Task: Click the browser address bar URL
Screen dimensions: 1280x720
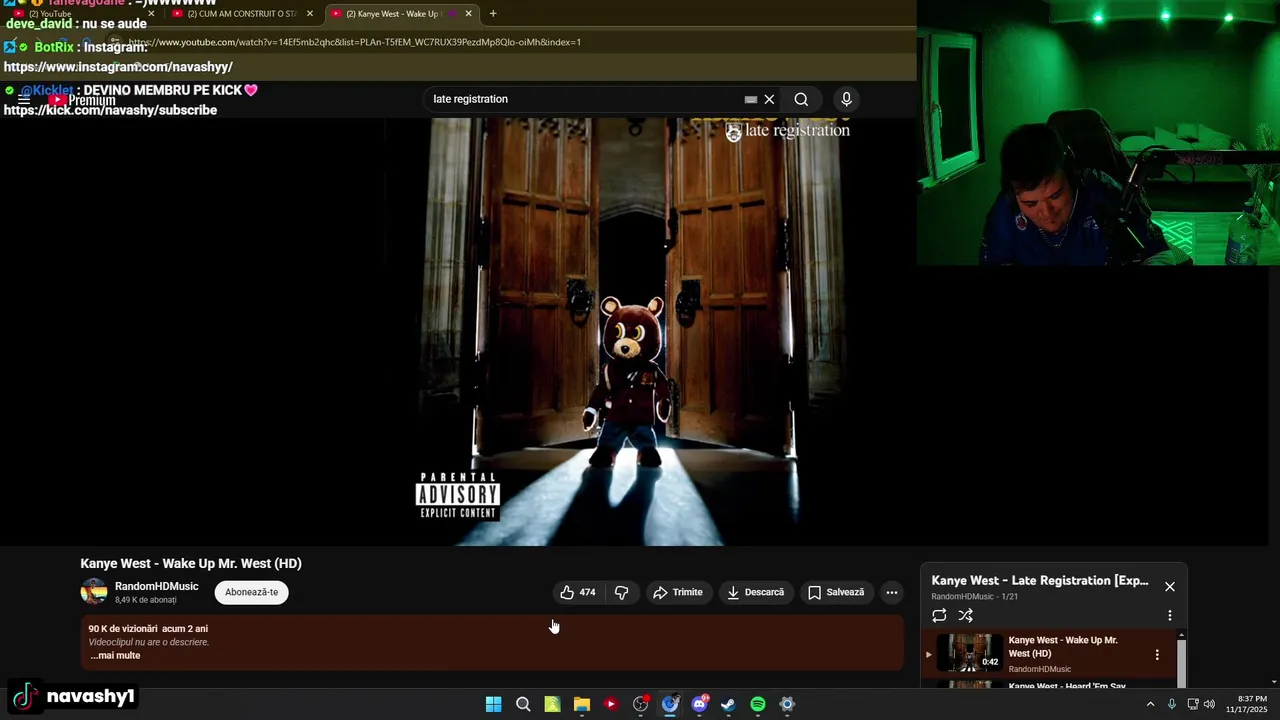Action: tap(355, 42)
